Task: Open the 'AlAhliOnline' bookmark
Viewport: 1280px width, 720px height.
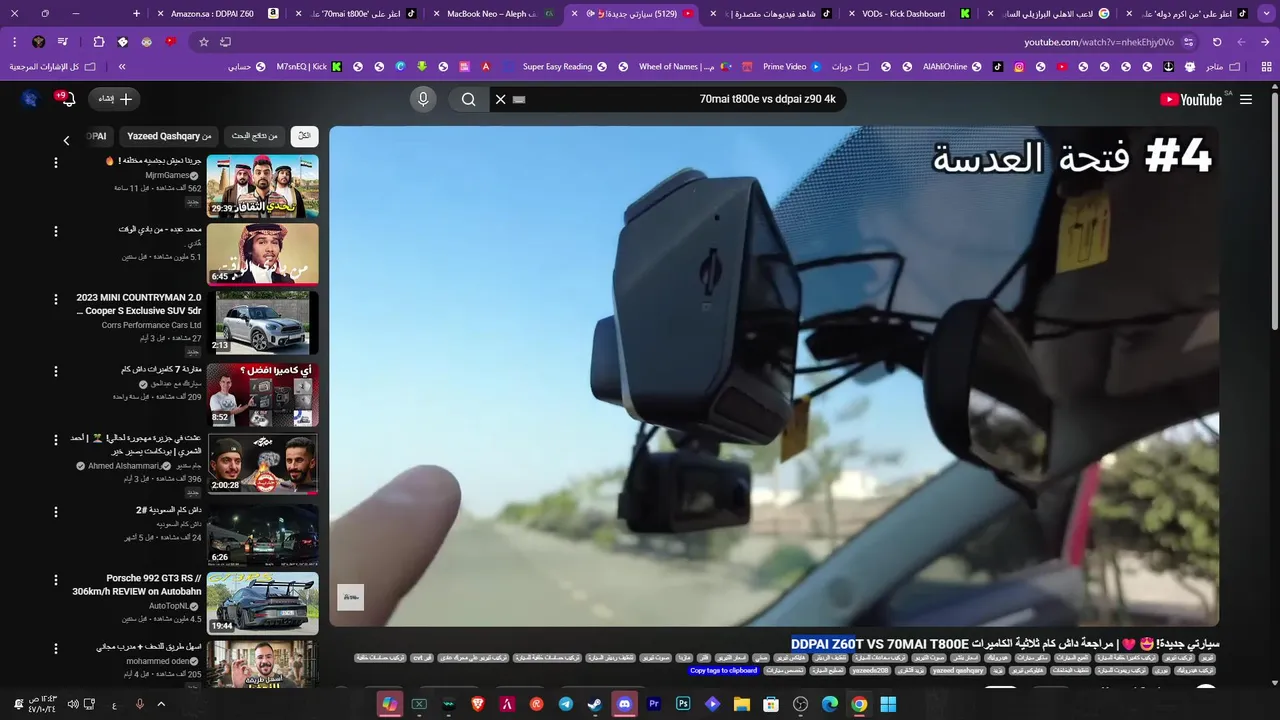Action: click(x=952, y=67)
